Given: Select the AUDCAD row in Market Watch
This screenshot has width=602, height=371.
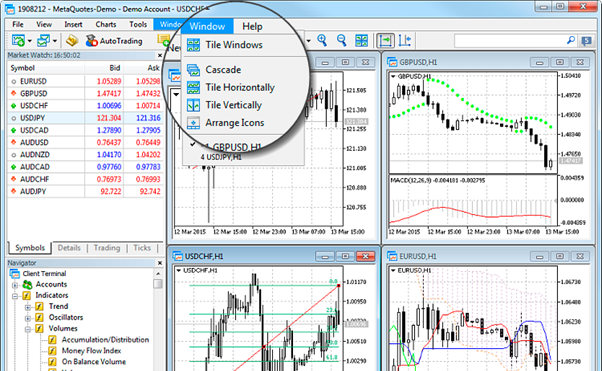Looking at the screenshot, I should tap(85, 167).
